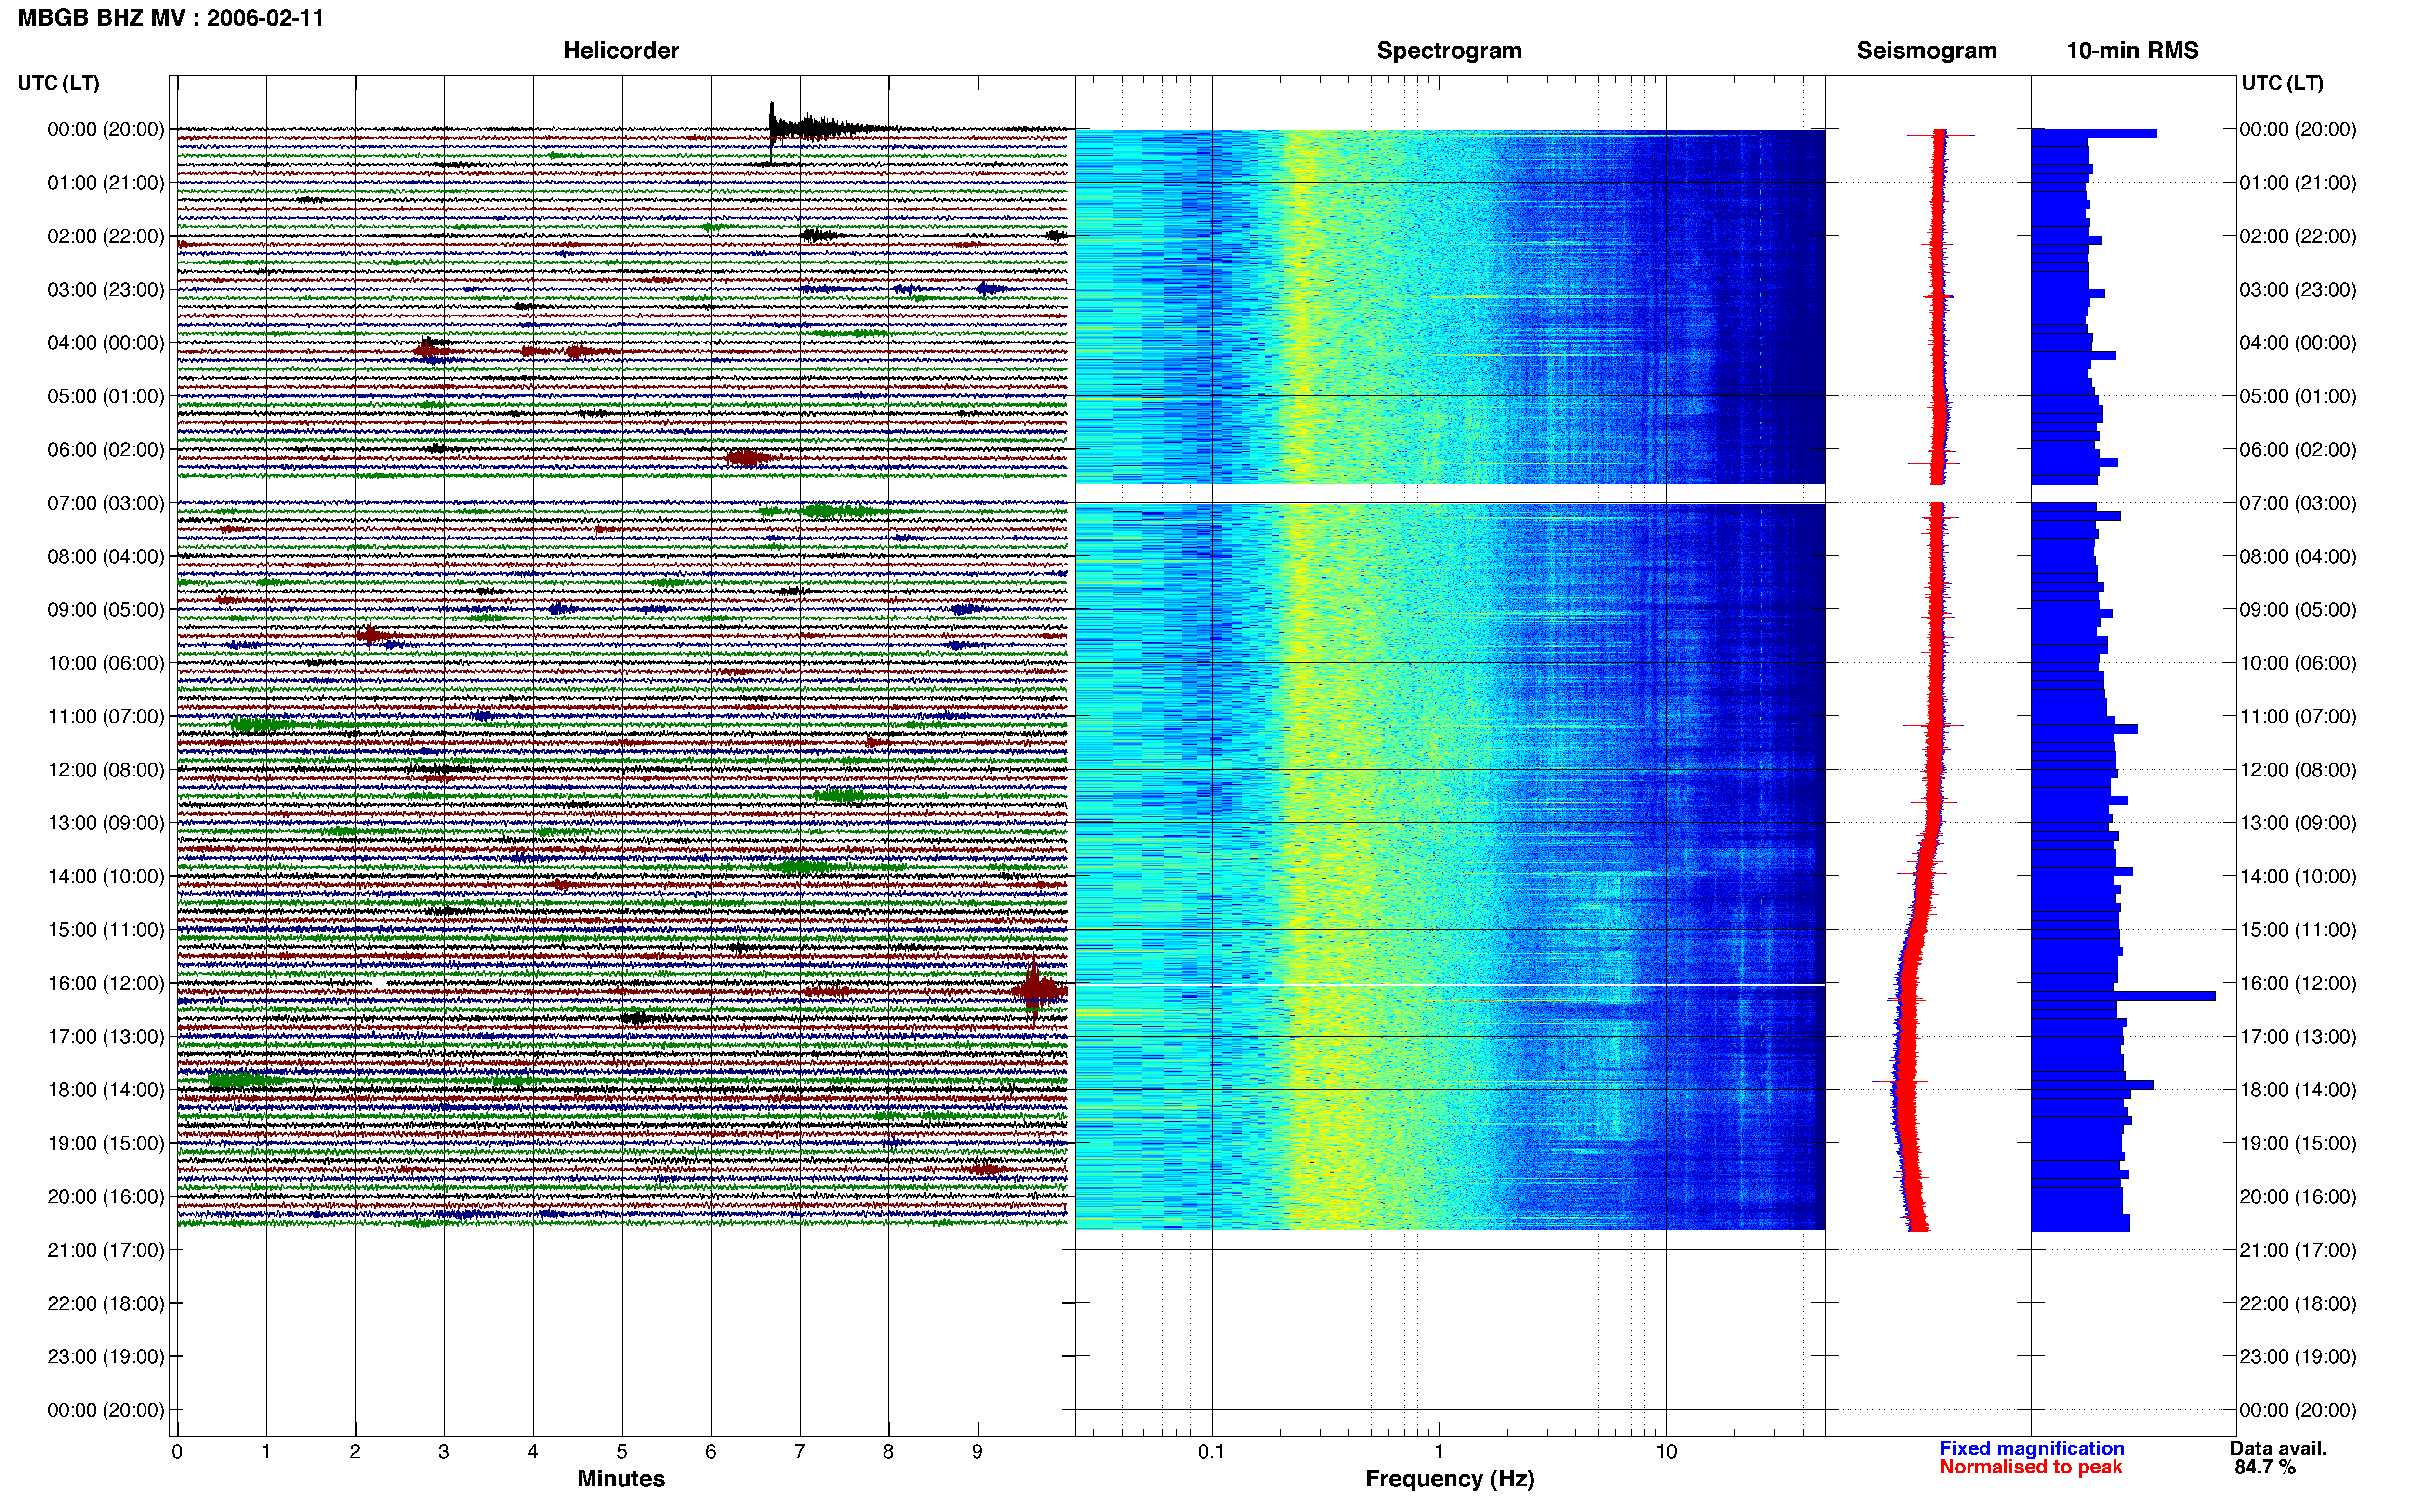
Task: Click the right '01:00 (21:00)' time label
Action: (x=2298, y=183)
